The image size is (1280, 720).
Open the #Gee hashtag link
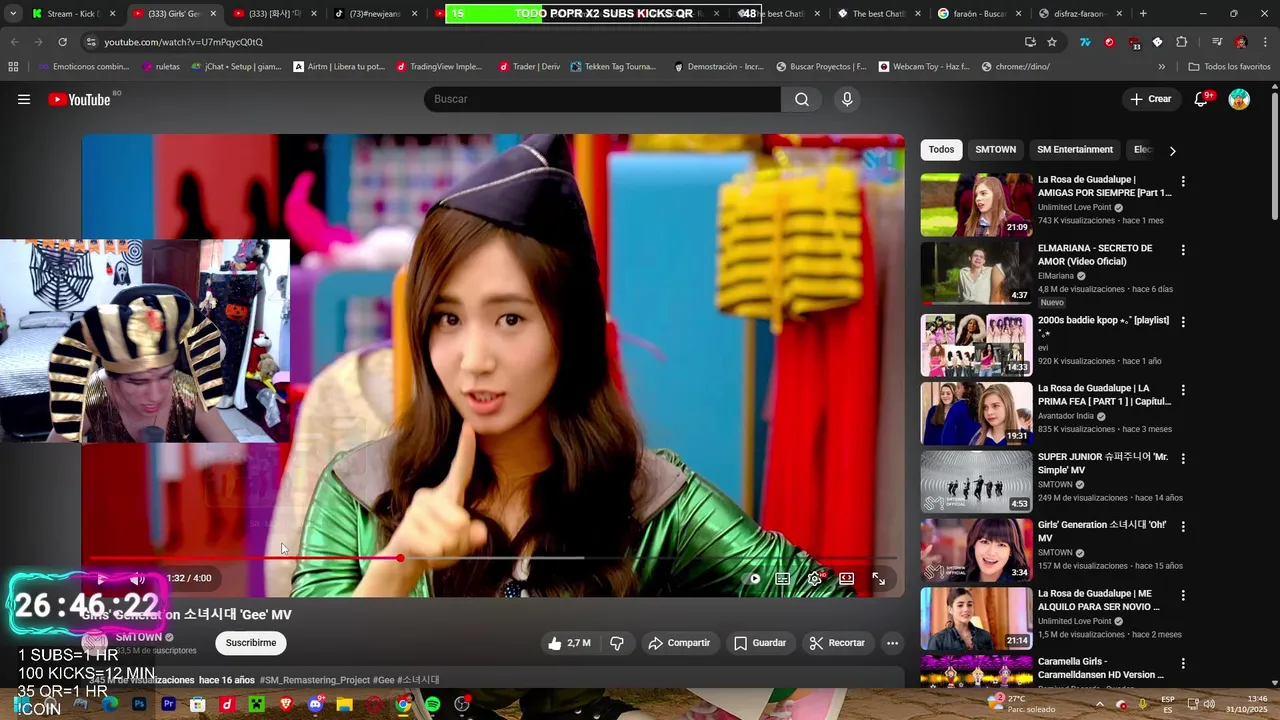pyautogui.click(x=383, y=680)
